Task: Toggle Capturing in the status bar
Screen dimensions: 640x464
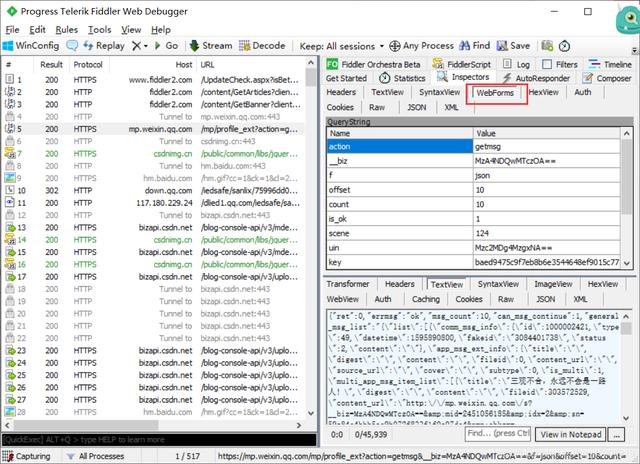Action: [x=27, y=456]
